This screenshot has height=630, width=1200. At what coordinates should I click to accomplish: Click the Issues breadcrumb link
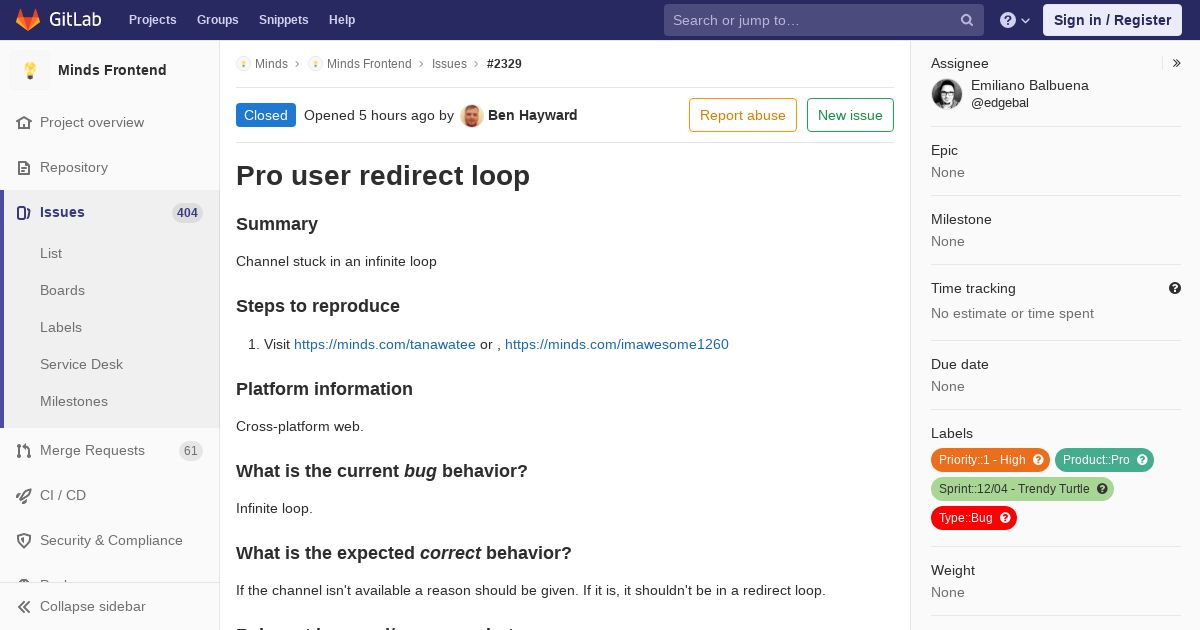[x=449, y=64]
